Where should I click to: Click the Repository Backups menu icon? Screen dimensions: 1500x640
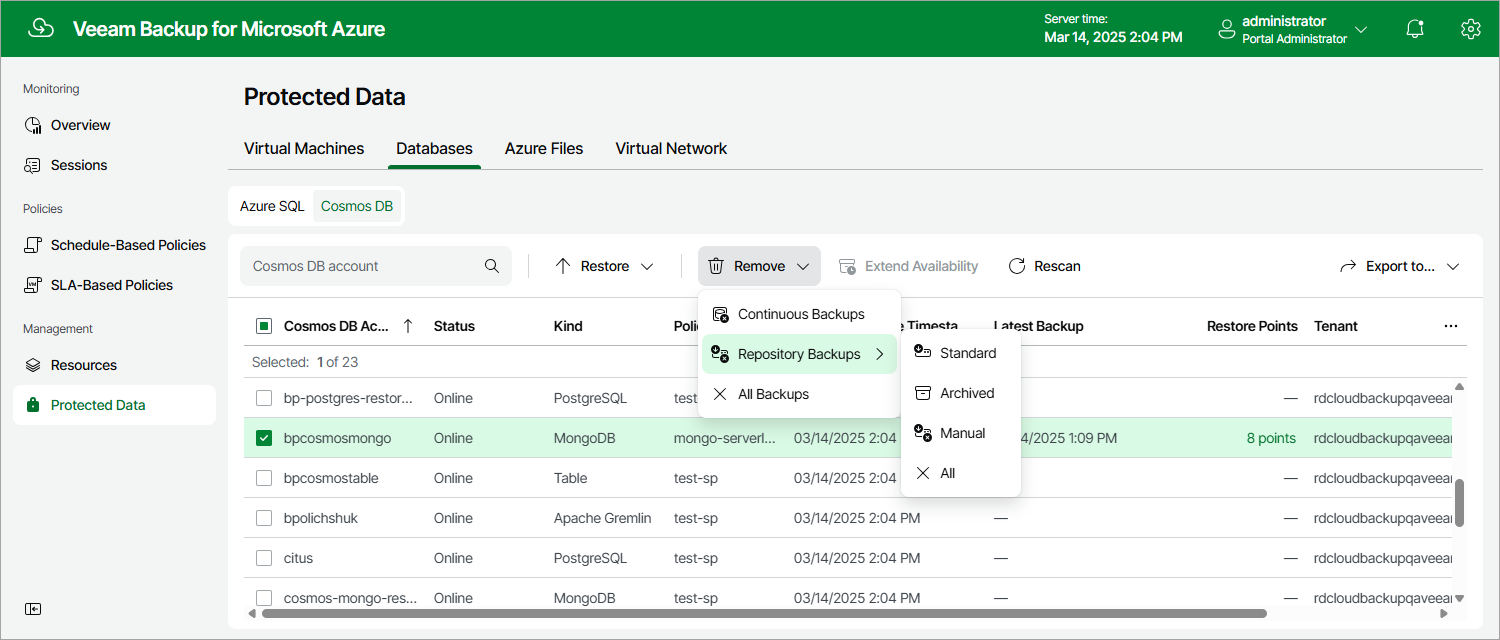pos(720,354)
